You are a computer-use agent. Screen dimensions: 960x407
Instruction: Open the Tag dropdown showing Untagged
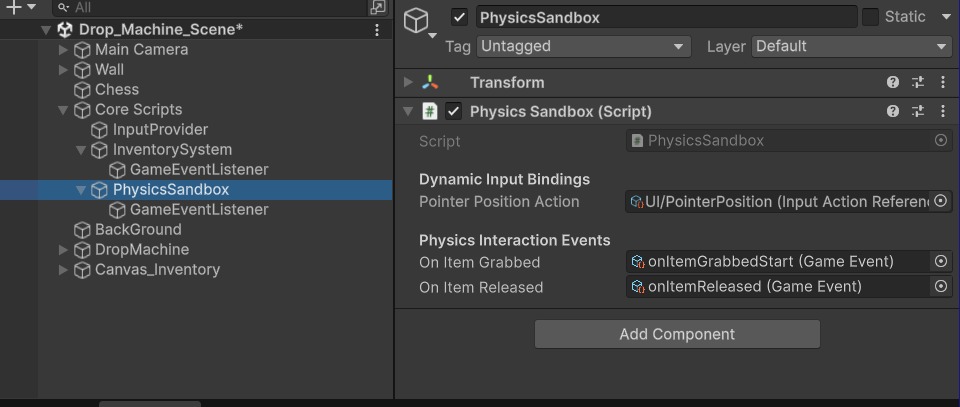[x=583, y=46]
